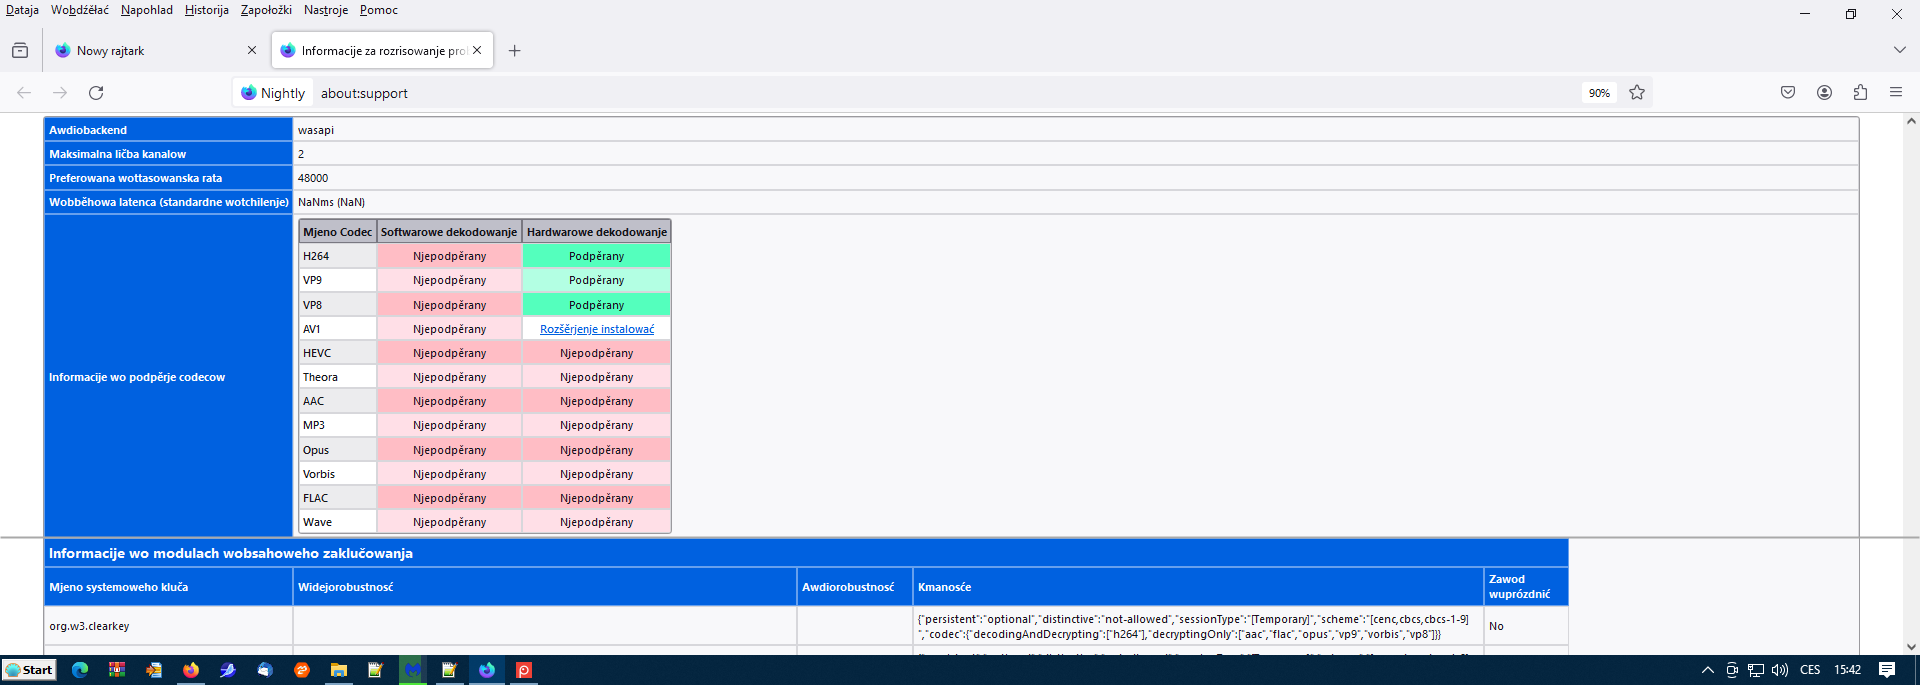Viewport: 1920px width, 685px height.
Task: Open the Nastroje menu
Action: tap(325, 10)
